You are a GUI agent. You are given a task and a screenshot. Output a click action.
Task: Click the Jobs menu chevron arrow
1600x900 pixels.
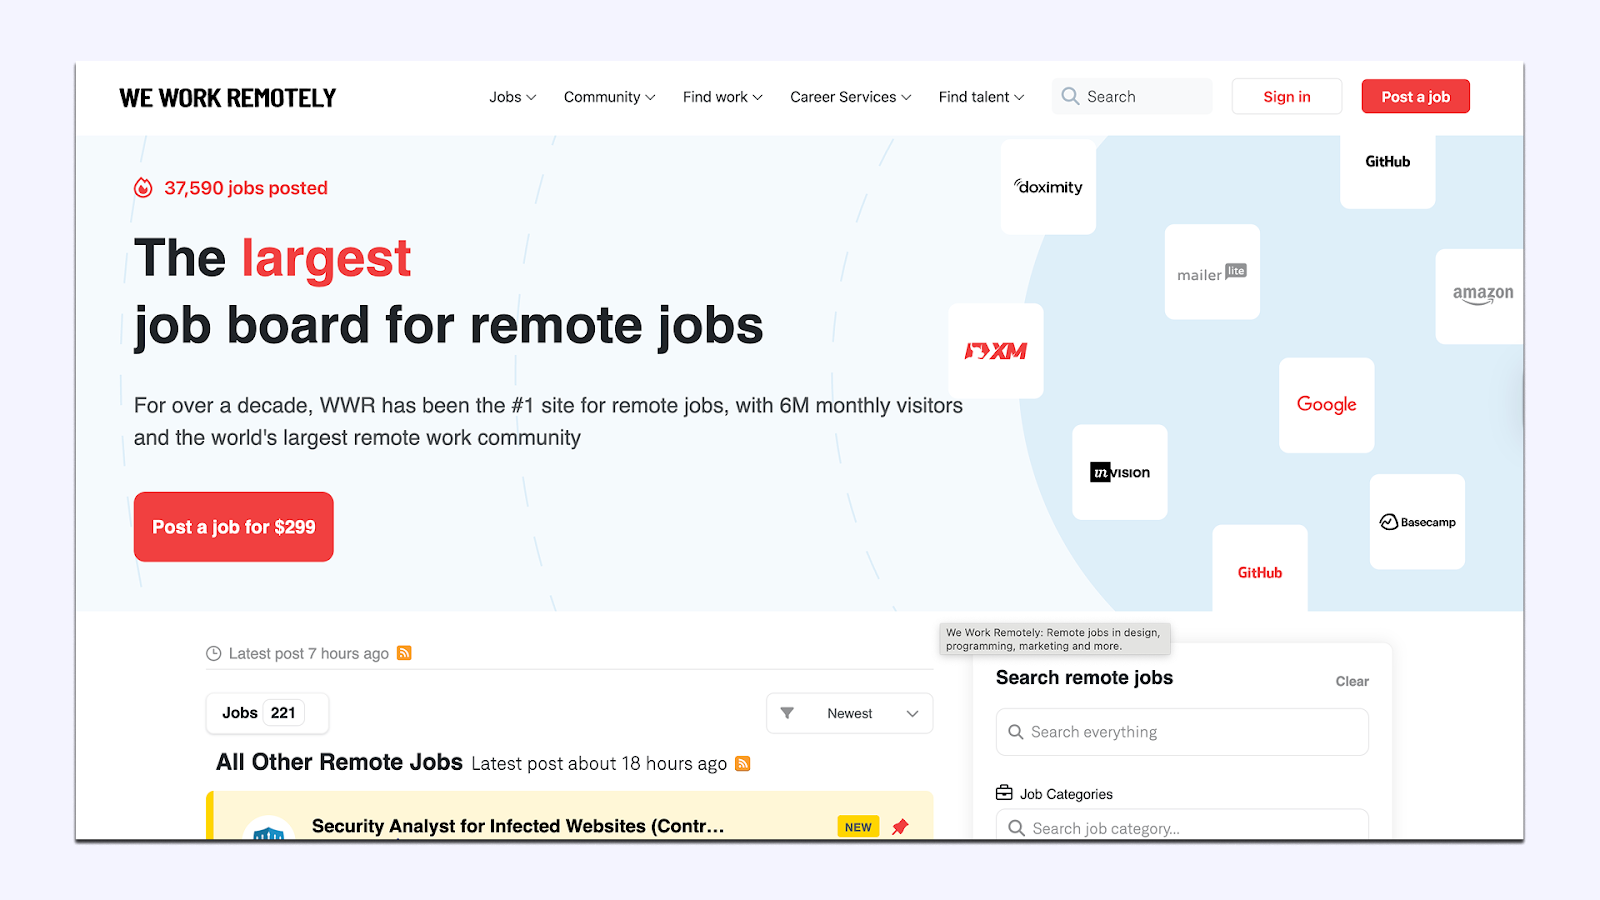531,97
